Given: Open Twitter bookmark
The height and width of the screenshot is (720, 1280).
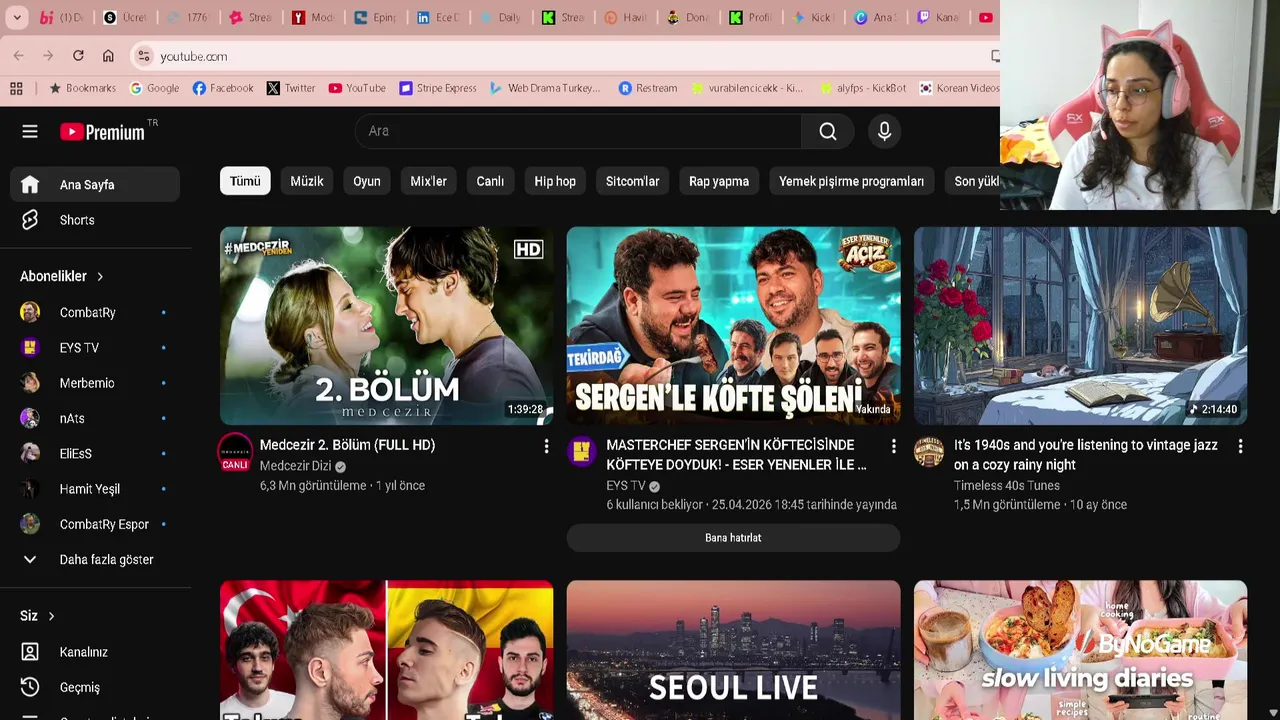Looking at the screenshot, I should pos(291,88).
